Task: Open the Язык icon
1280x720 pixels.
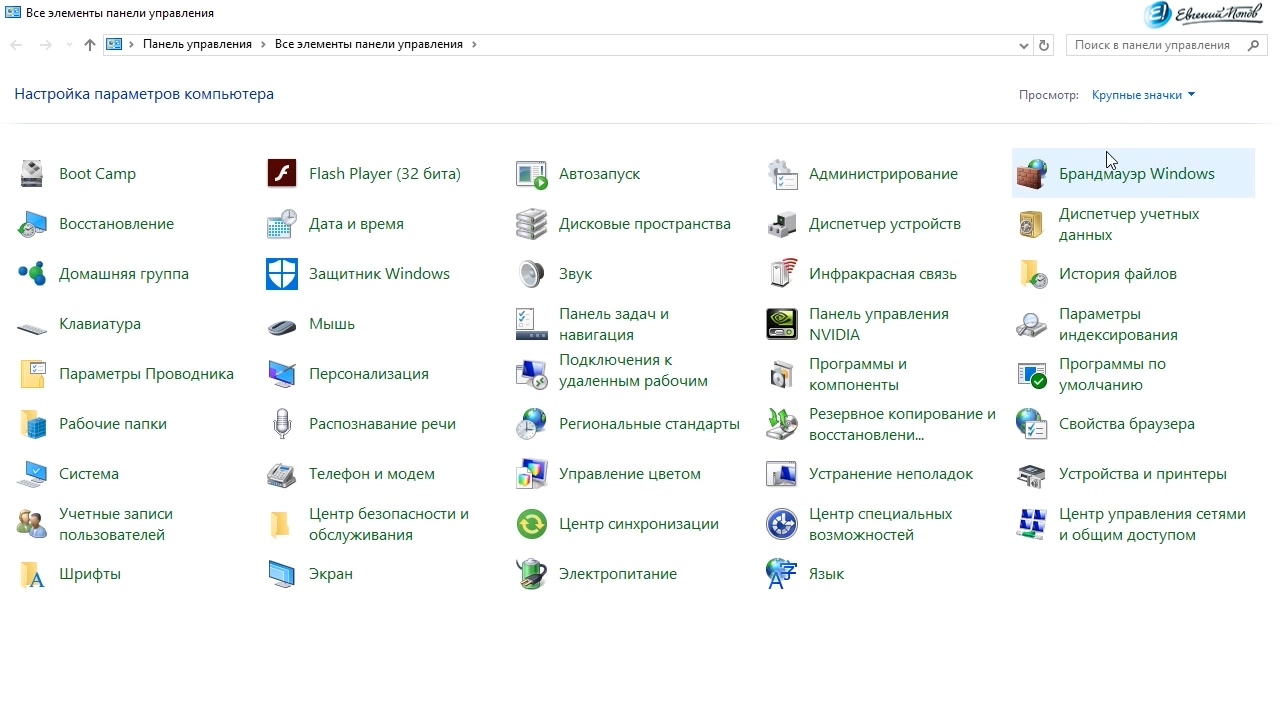Action: 782,574
